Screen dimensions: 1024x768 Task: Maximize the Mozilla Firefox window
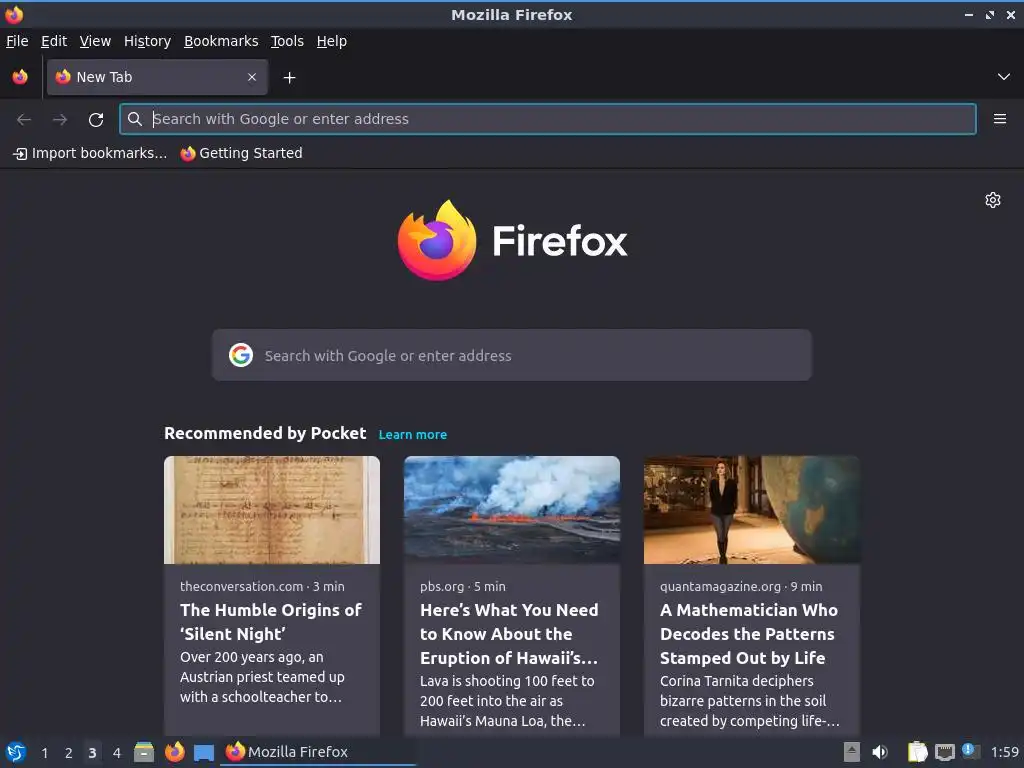[x=990, y=14]
